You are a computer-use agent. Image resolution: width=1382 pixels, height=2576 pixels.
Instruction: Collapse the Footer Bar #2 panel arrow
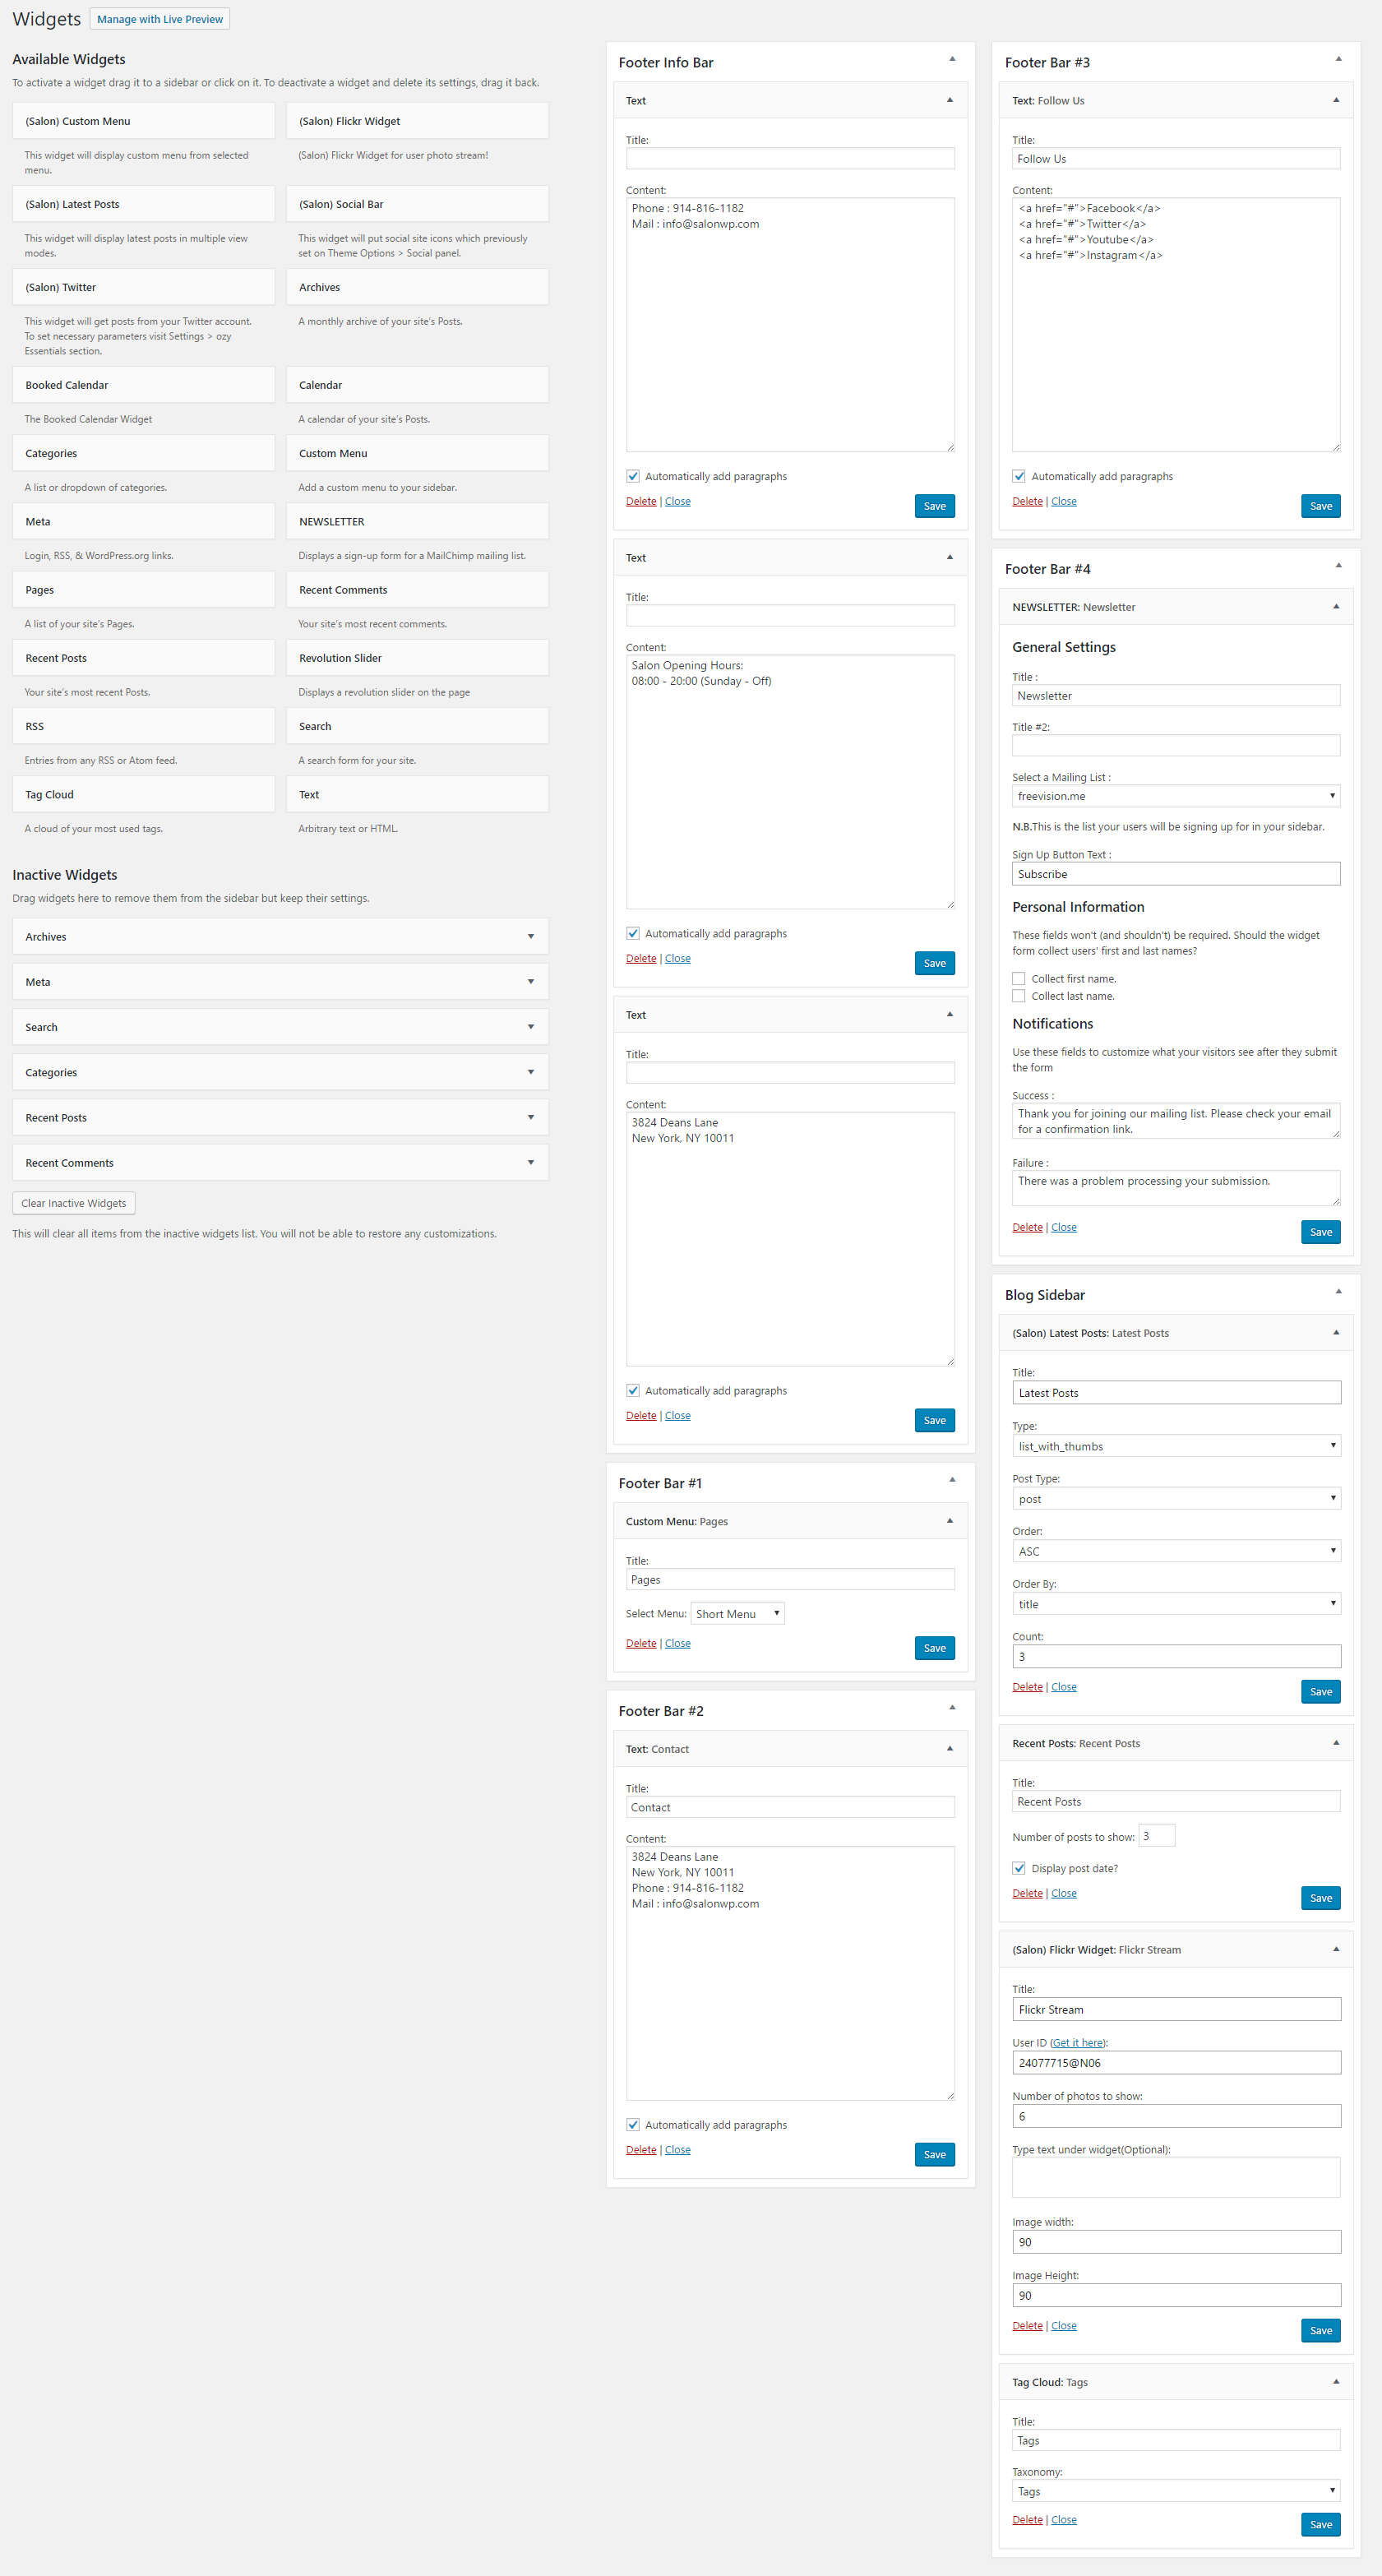951,1708
